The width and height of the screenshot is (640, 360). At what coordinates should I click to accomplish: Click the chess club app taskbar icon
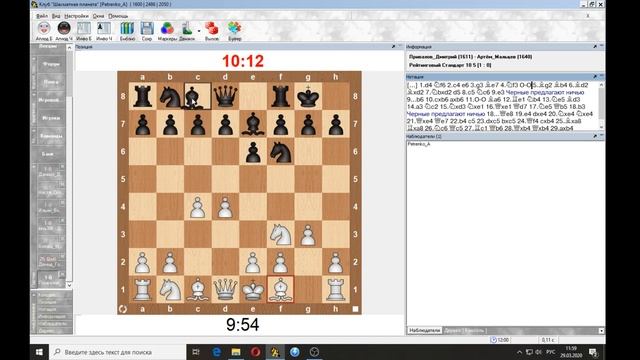point(275,352)
